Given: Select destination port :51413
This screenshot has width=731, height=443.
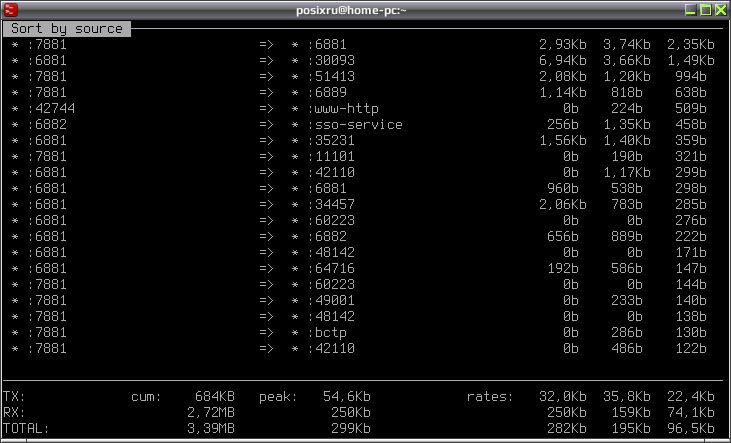Looking at the screenshot, I should tap(331, 76).
